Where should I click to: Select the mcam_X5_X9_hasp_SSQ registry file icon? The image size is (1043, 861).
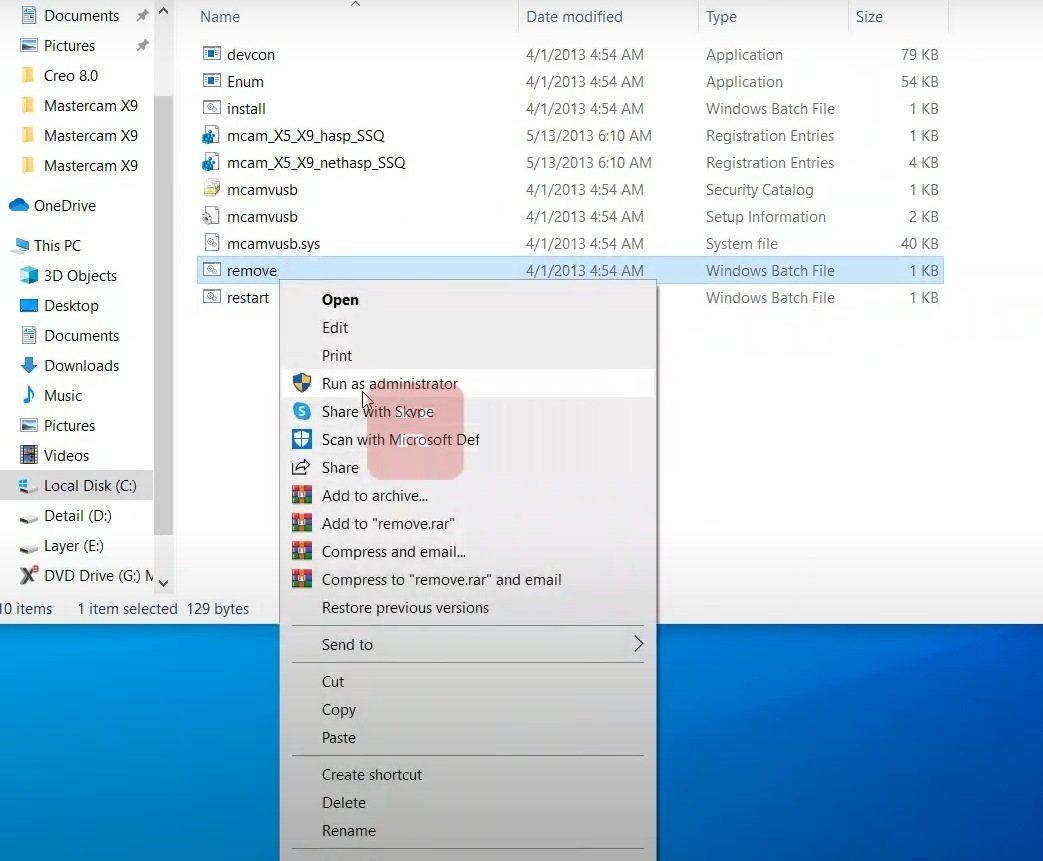pos(211,136)
